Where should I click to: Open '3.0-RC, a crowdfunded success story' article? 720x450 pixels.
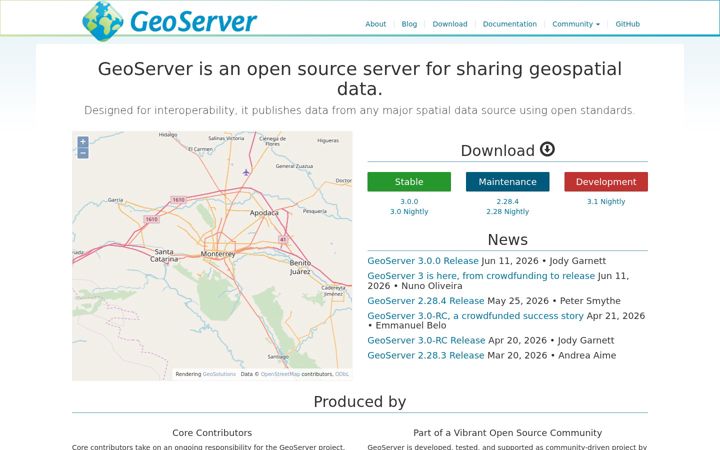475,315
